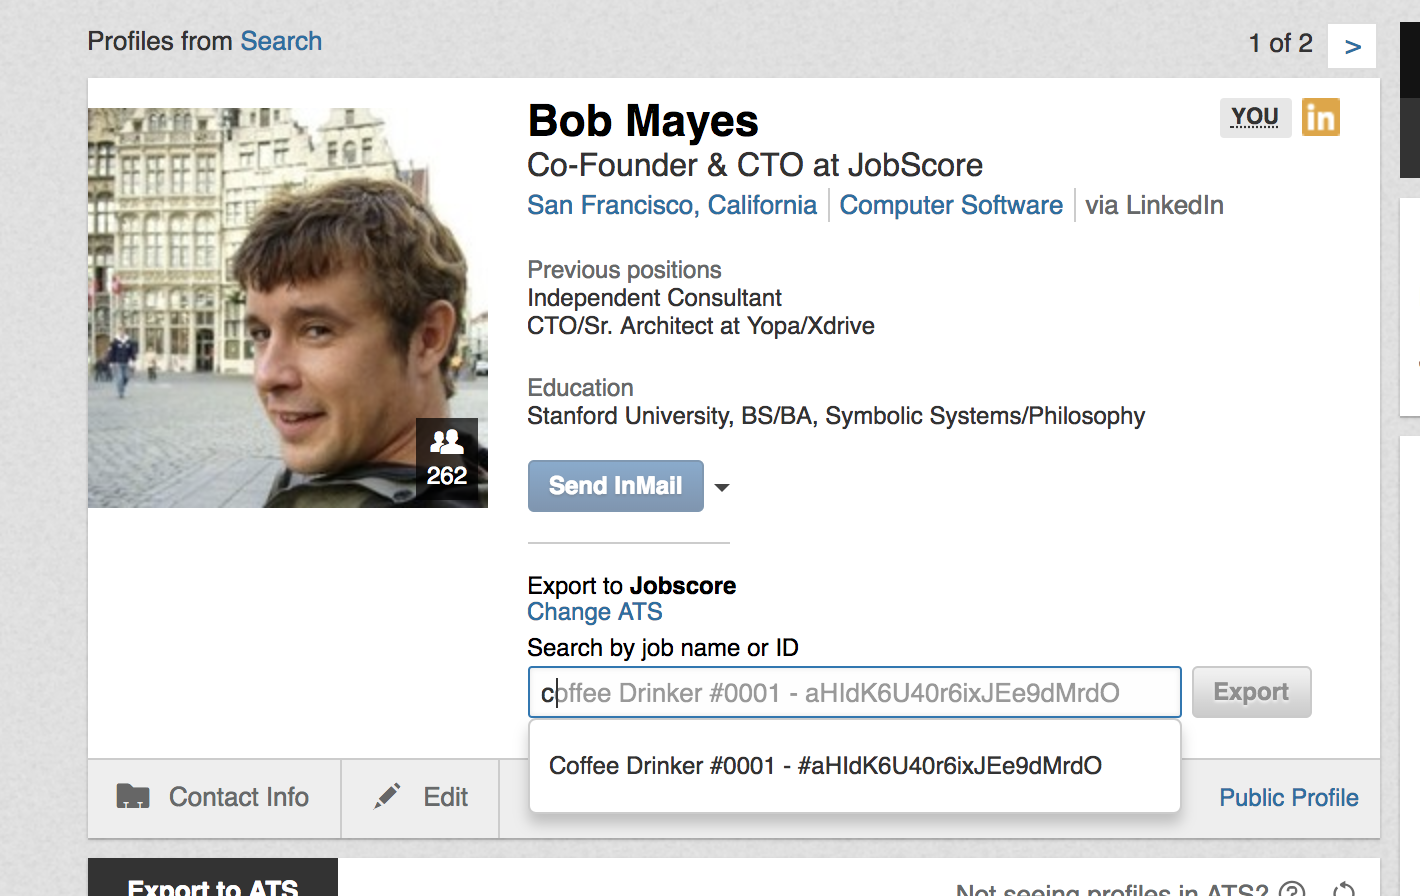Click the Stanford University education line
This screenshot has height=896, width=1420.
coord(836,416)
